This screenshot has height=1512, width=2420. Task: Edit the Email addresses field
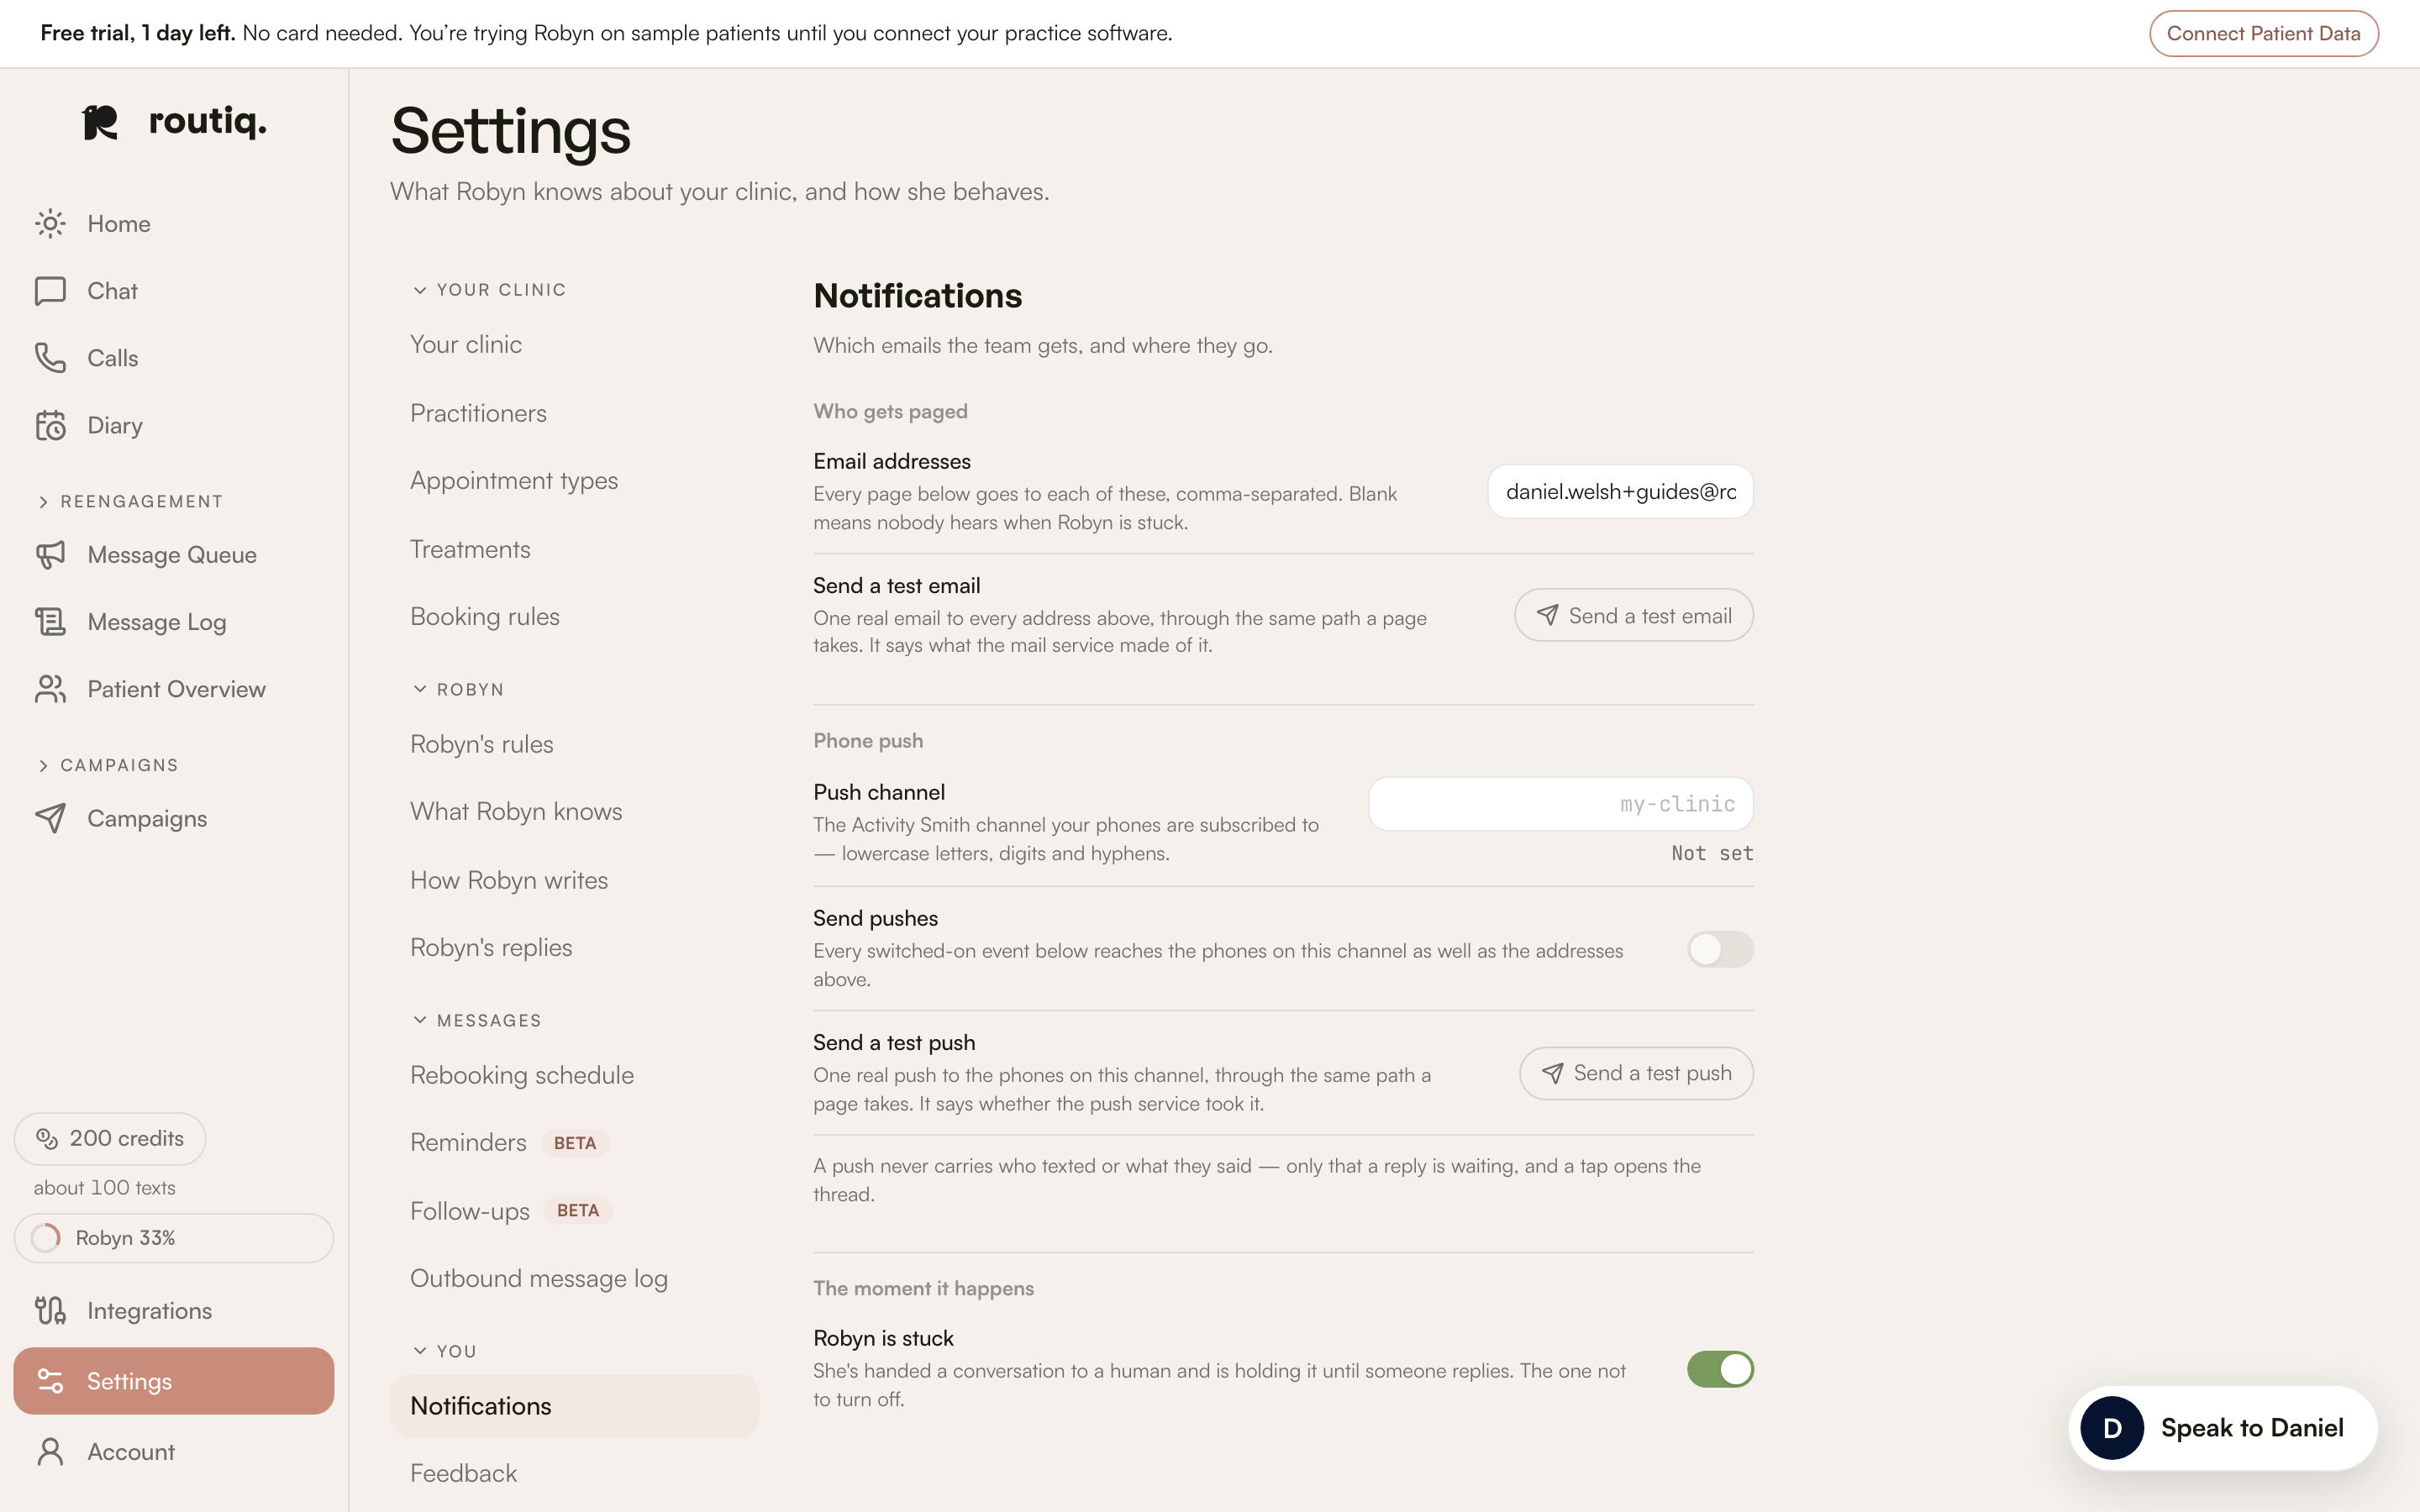(1620, 491)
